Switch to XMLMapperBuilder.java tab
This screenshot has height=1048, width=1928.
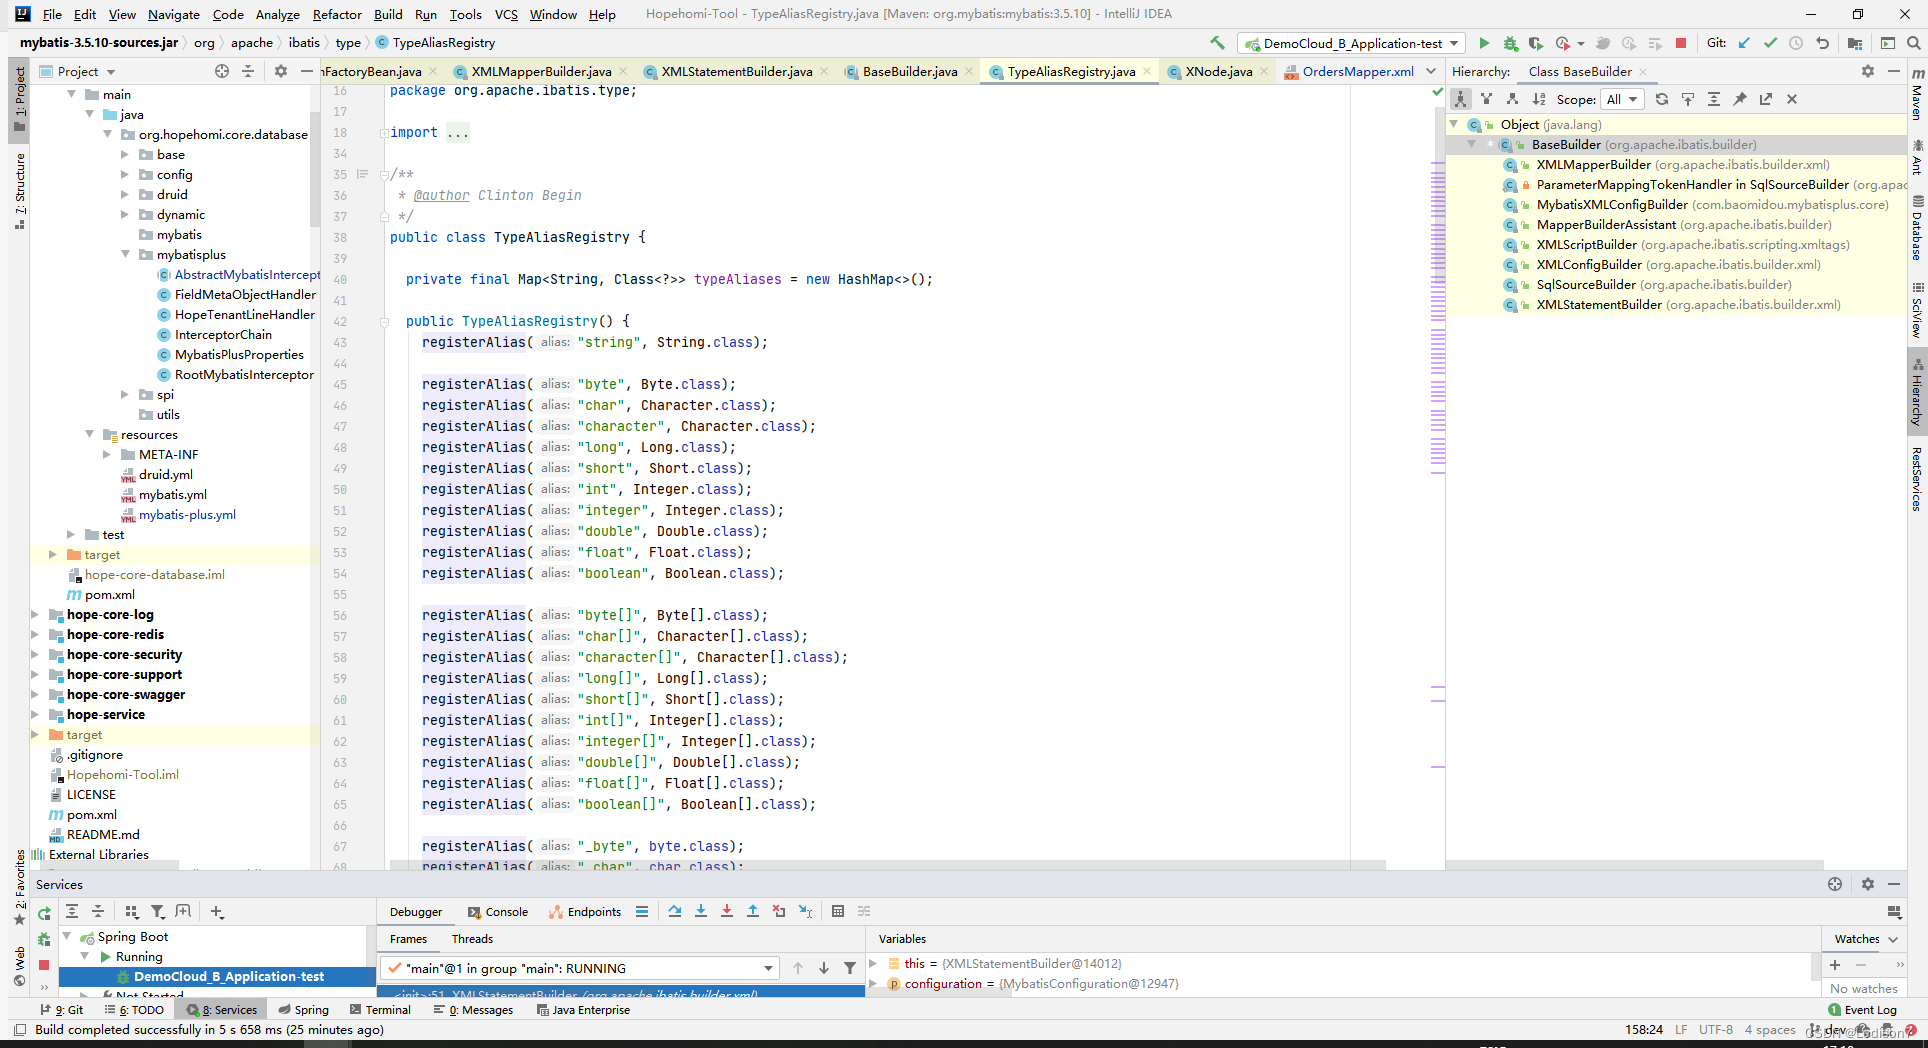click(x=541, y=71)
